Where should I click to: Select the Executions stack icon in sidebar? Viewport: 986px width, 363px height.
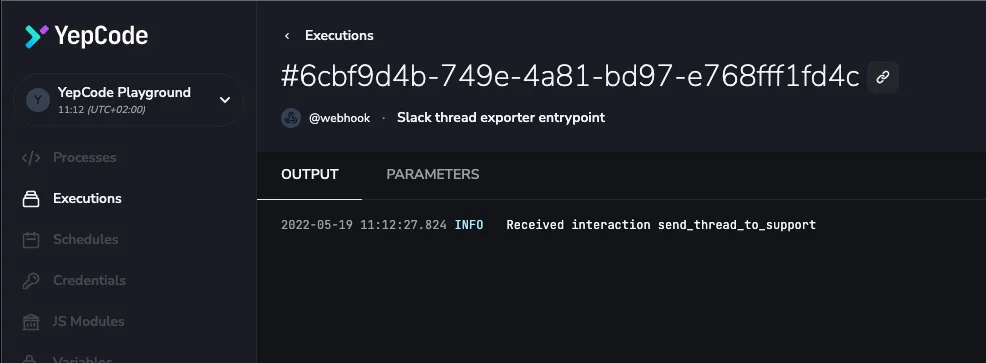click(31, 199)
